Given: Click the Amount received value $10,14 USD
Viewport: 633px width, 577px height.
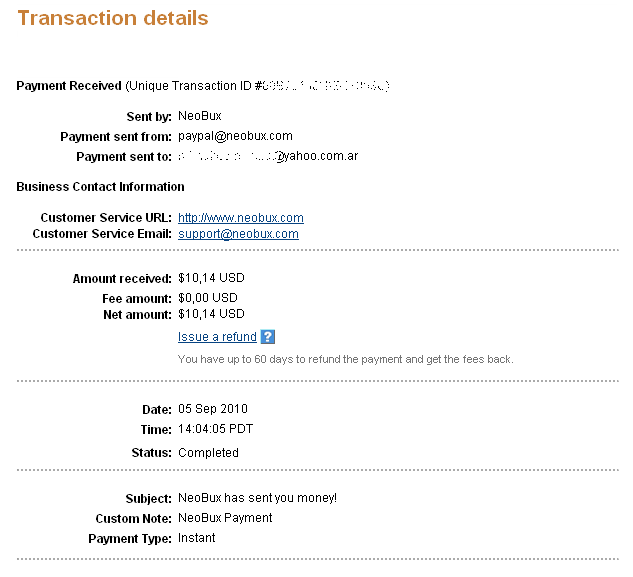Looking at the screenshot, I should [211, 278].
